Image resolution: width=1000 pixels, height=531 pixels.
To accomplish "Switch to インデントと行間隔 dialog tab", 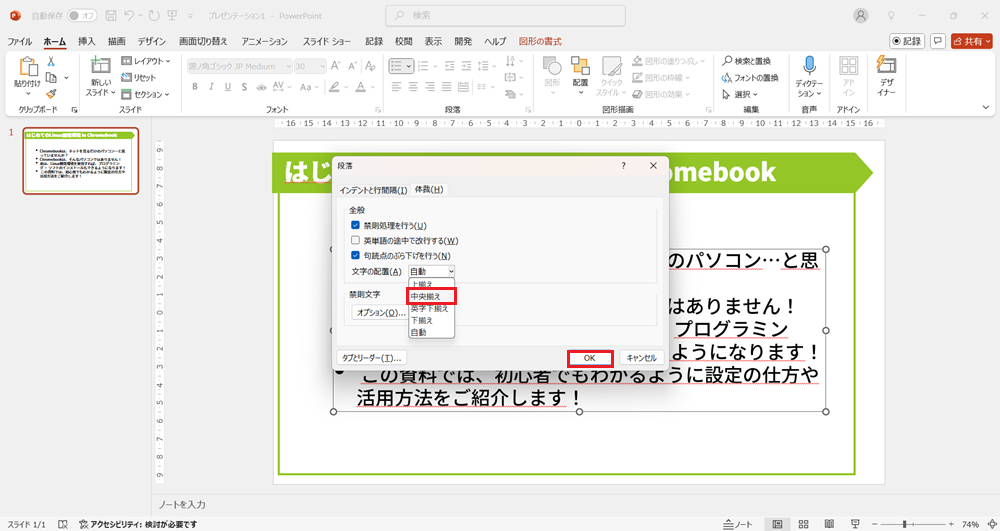I will point(373,190).
